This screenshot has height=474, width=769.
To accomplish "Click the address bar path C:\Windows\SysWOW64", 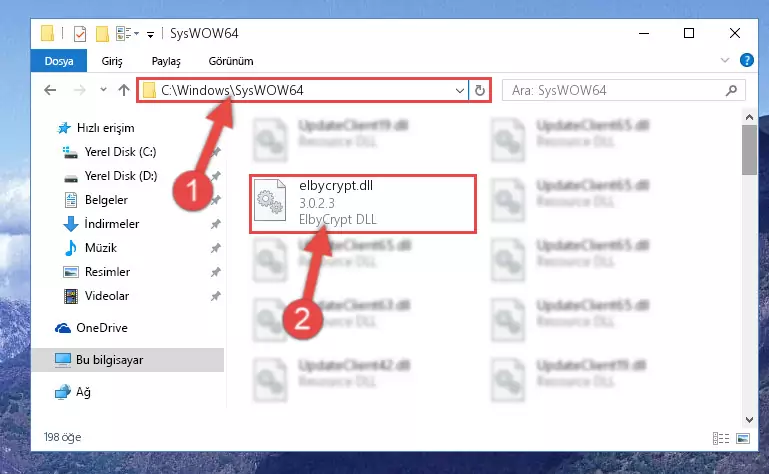I will pyautogui.click(x=232, y=90).
